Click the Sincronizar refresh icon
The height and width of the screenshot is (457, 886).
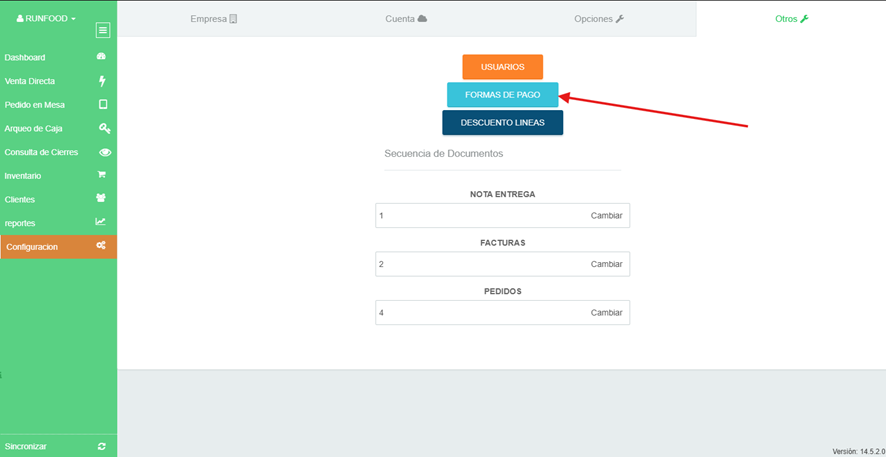pyautogui.click(x=102, y=446)
